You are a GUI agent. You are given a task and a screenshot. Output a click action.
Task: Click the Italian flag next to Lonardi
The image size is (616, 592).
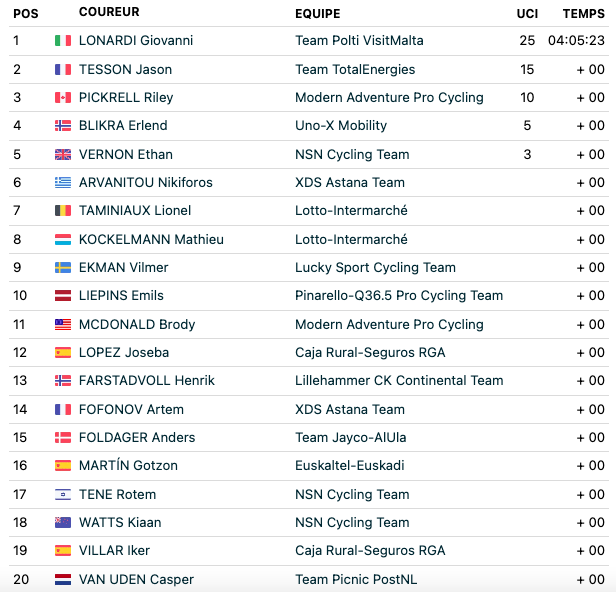pyautogui.click(x=63, y=40)
